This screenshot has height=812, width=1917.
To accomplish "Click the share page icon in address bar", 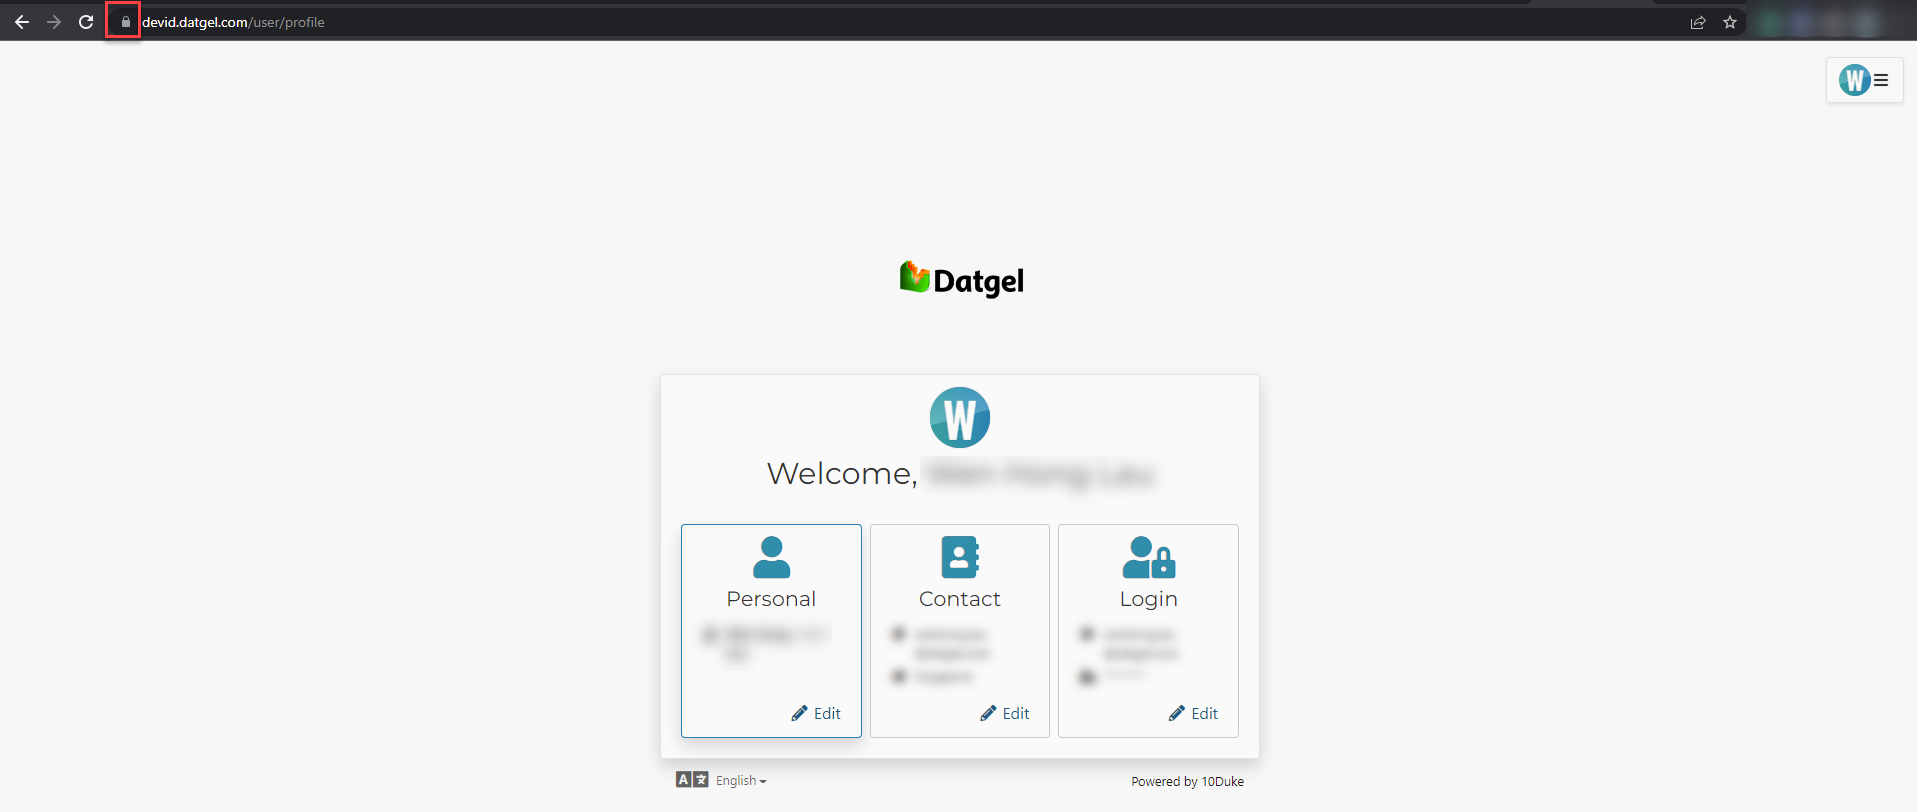I will [1698, 22].
